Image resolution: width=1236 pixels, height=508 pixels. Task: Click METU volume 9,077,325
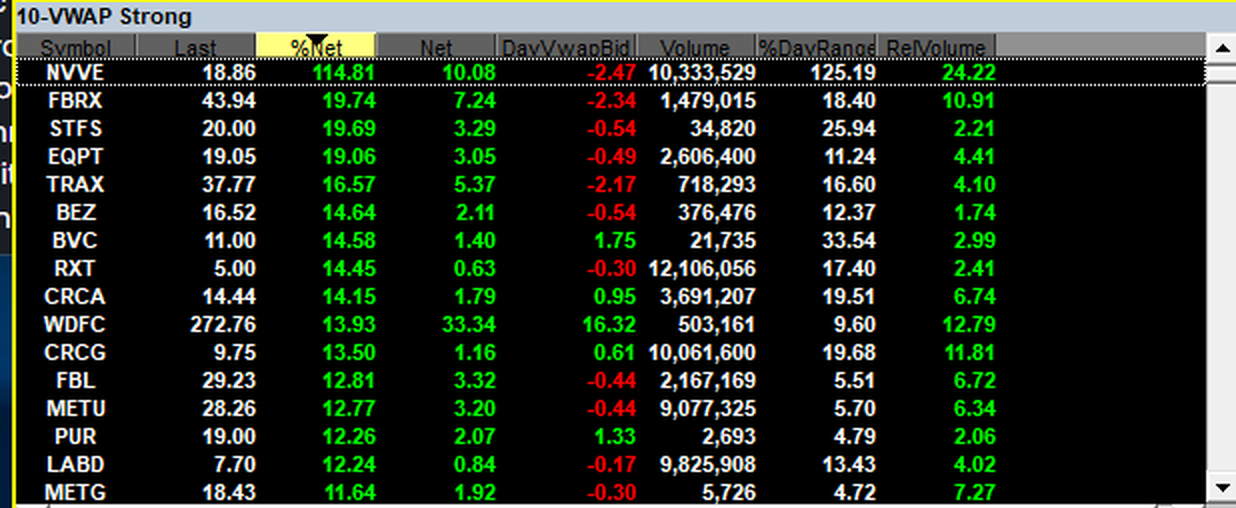point(708,408)
